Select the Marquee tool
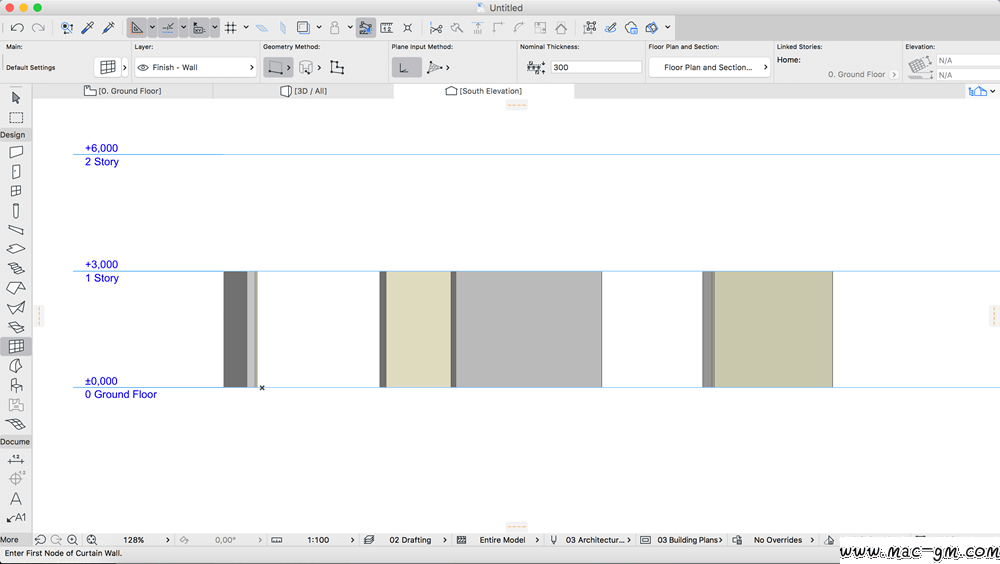Image resolution: width=1000 pixels, height=564 pixels. click(16, 118)
